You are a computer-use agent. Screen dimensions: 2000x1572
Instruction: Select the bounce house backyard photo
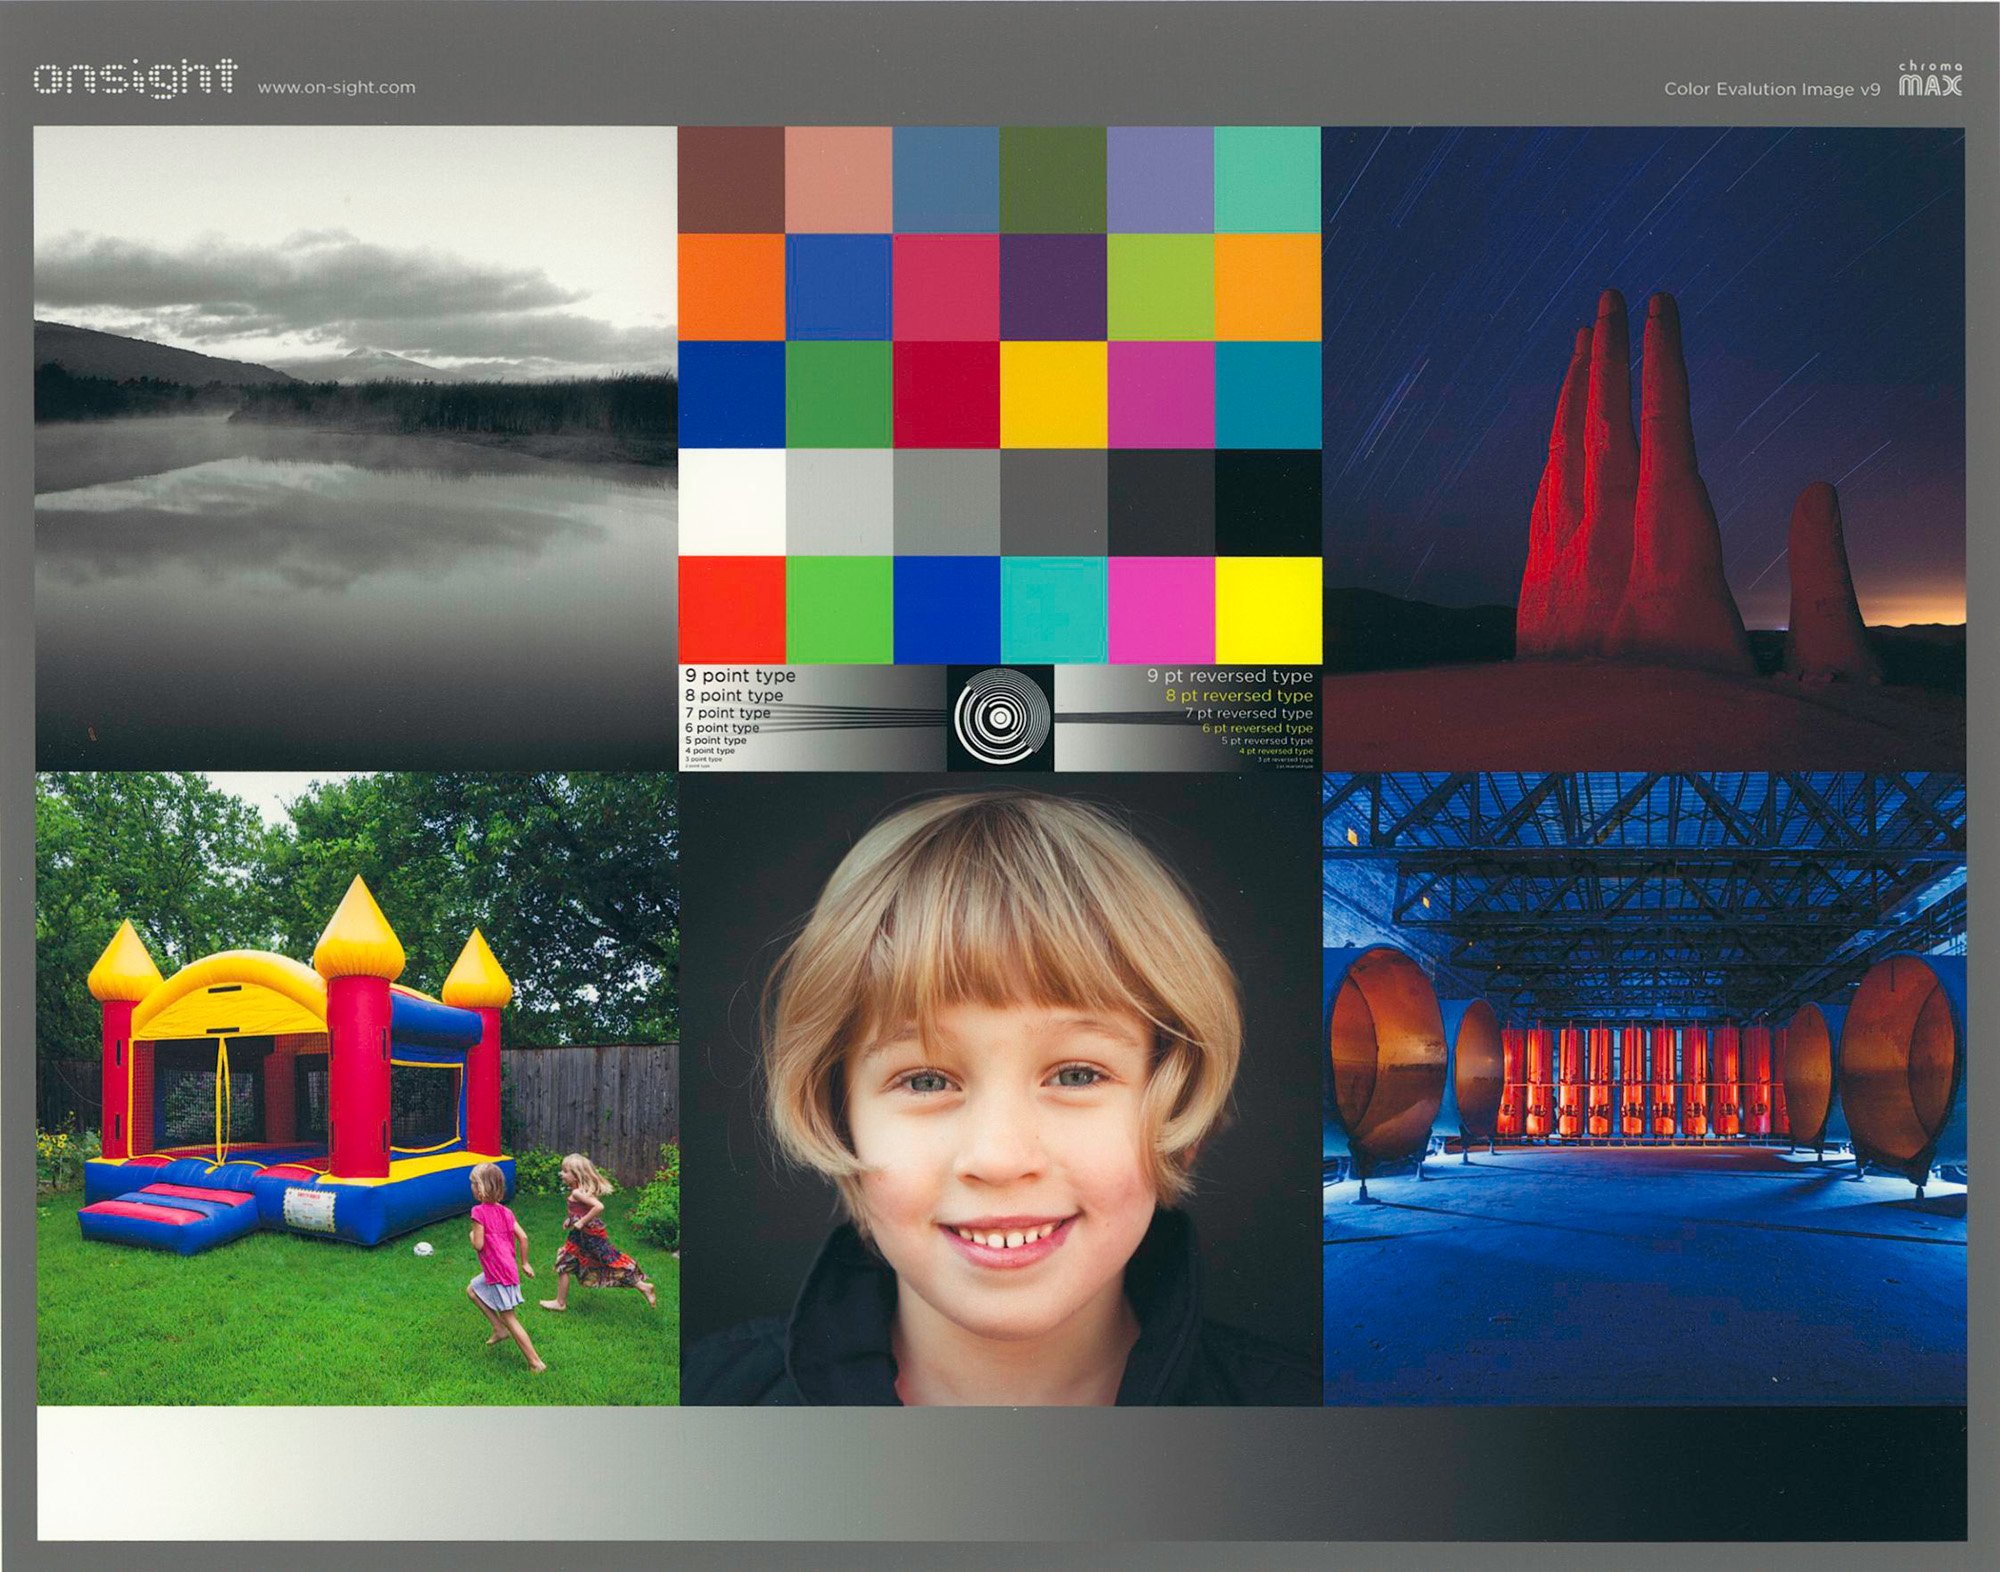click(357, 1088)
